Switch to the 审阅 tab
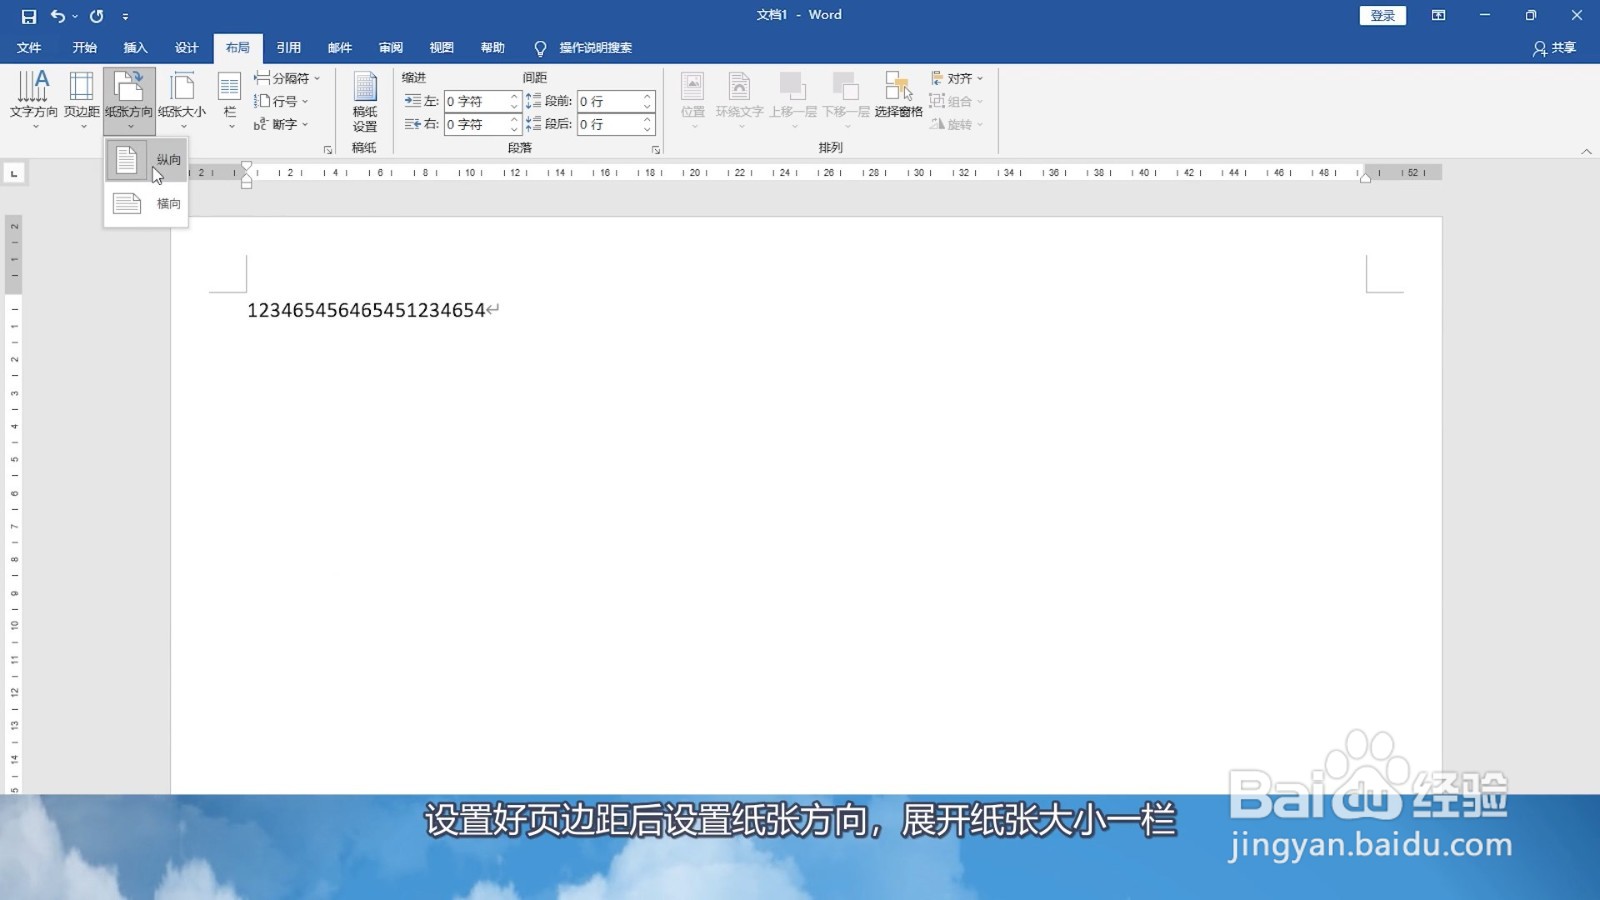1600x900 pixels. click(391, 48)
